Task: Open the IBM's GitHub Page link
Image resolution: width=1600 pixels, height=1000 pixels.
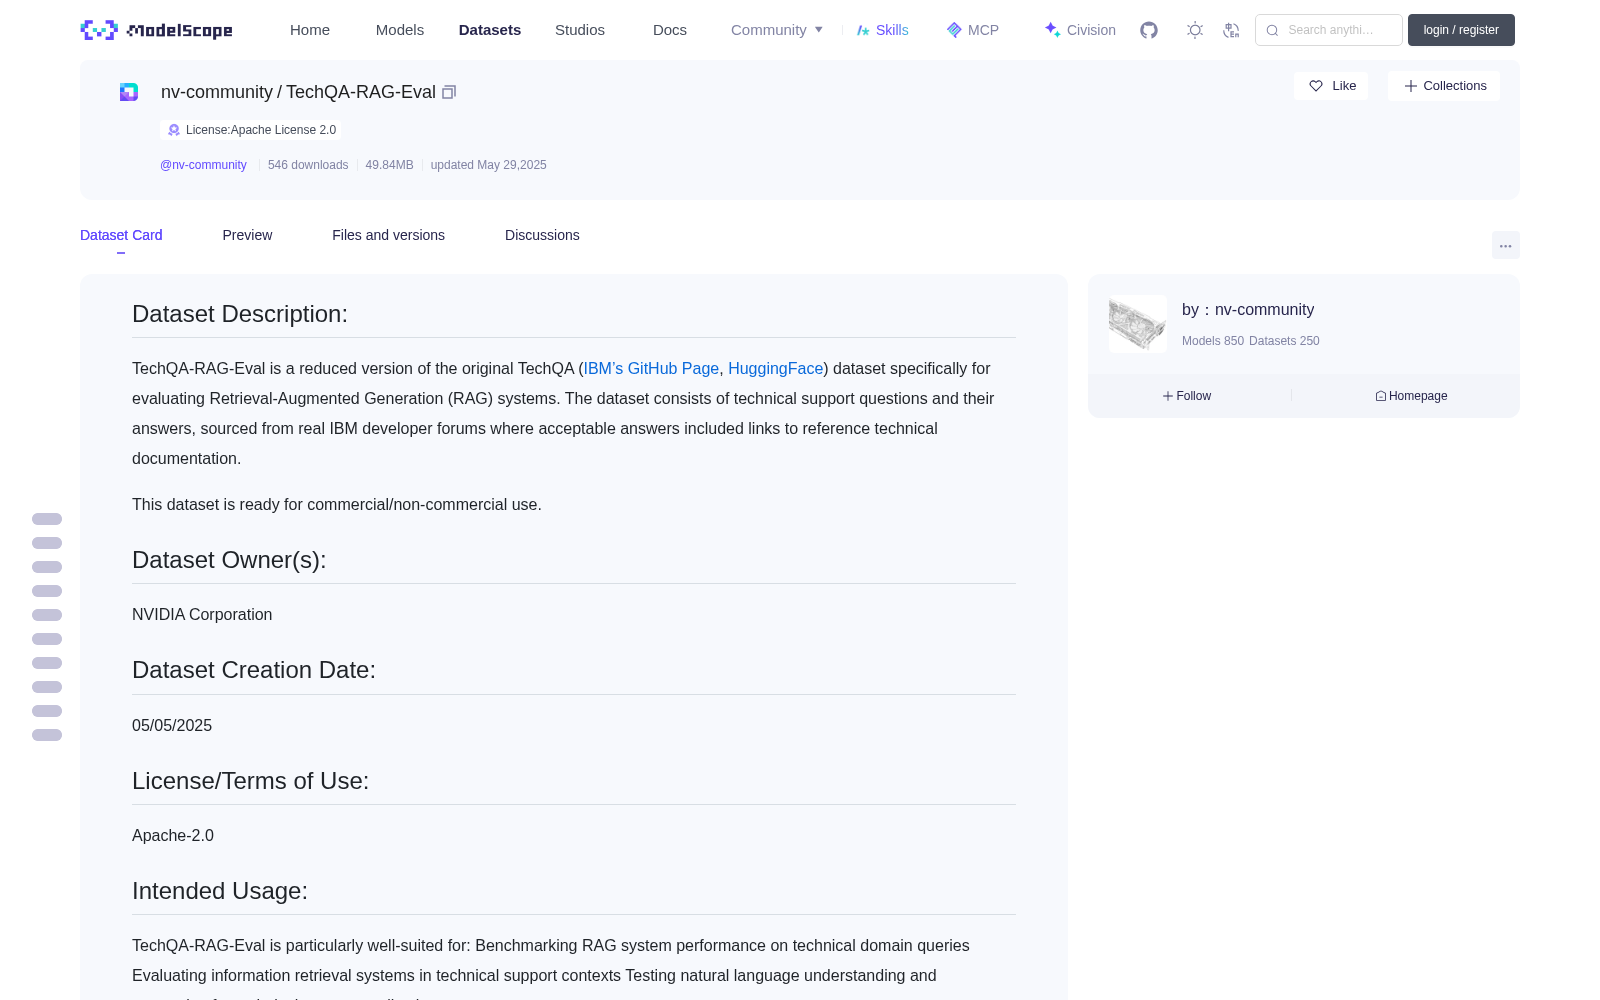Action: tap(651, 369)
